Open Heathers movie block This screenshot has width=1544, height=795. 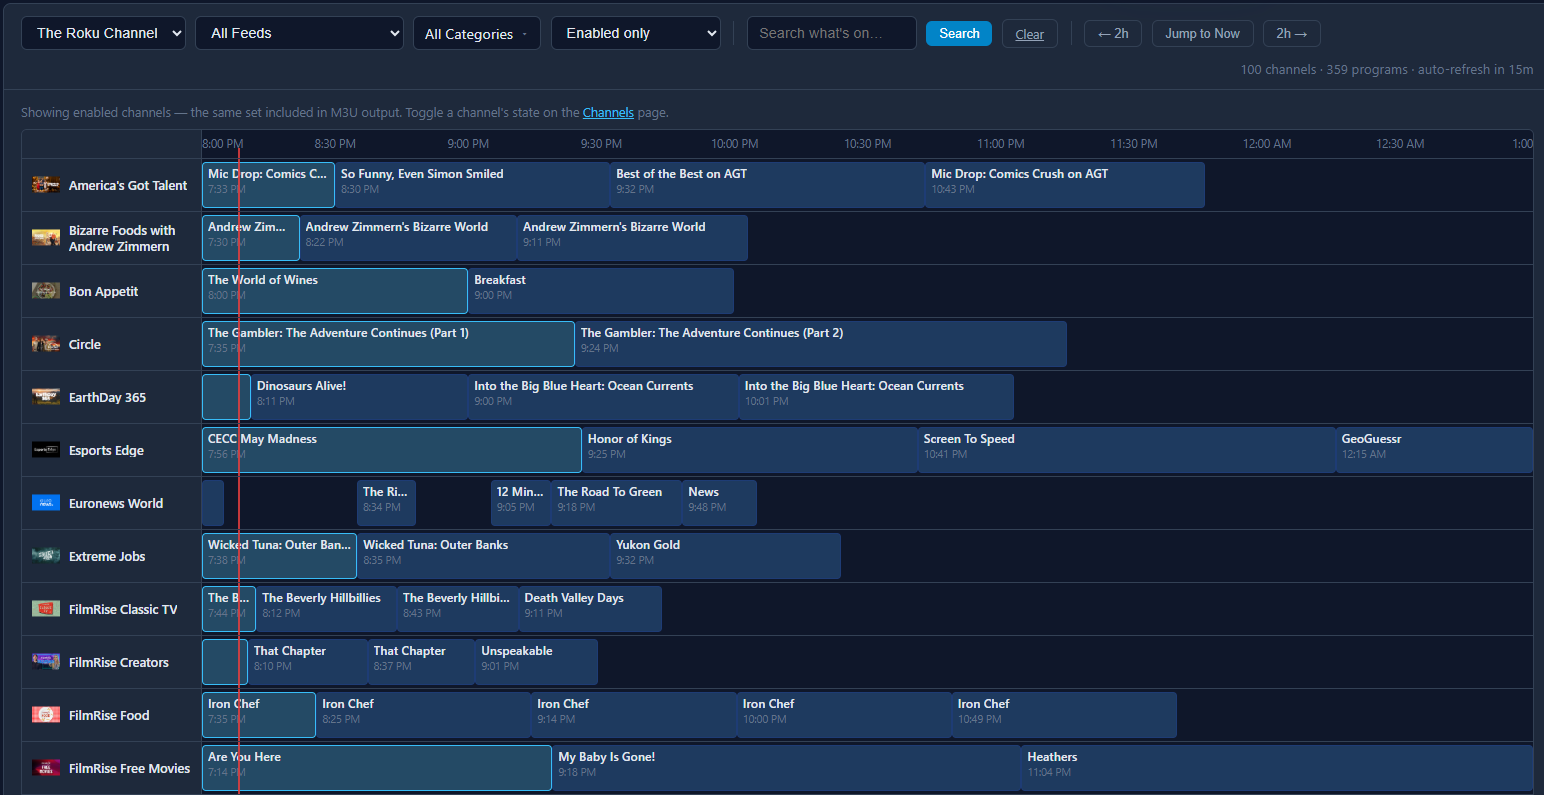(x=1277, y=768)
